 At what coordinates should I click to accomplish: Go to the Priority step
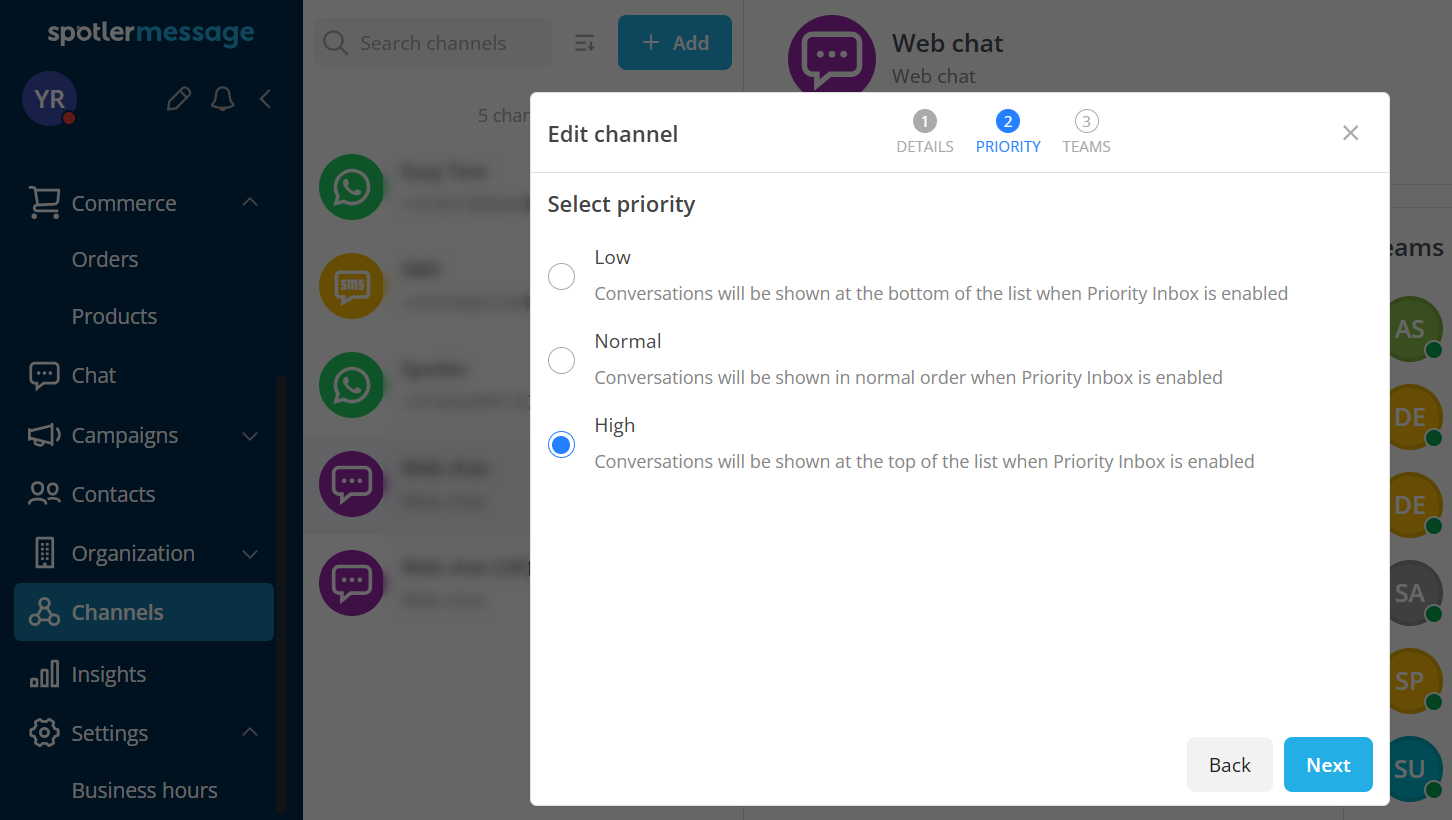1008,133
